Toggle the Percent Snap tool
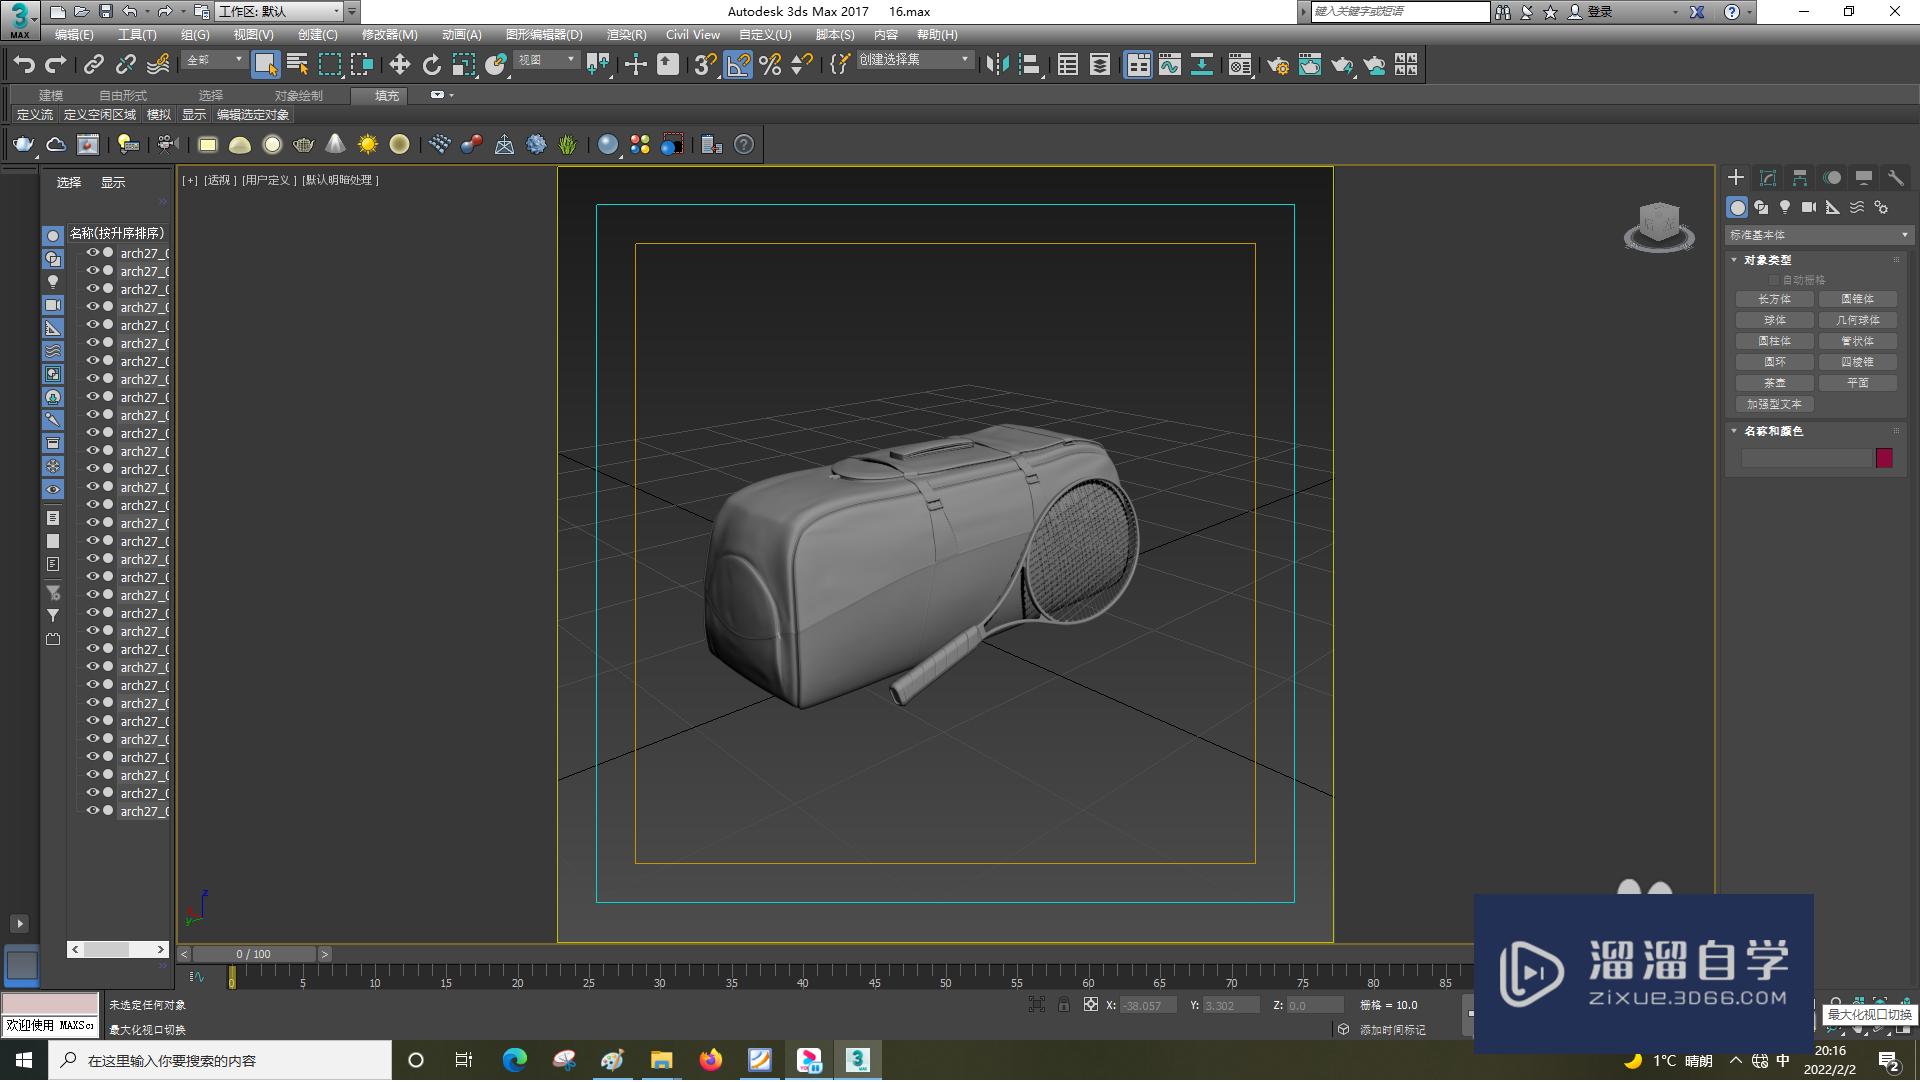Screen dimensions: 1920x1082 point(770,65)
